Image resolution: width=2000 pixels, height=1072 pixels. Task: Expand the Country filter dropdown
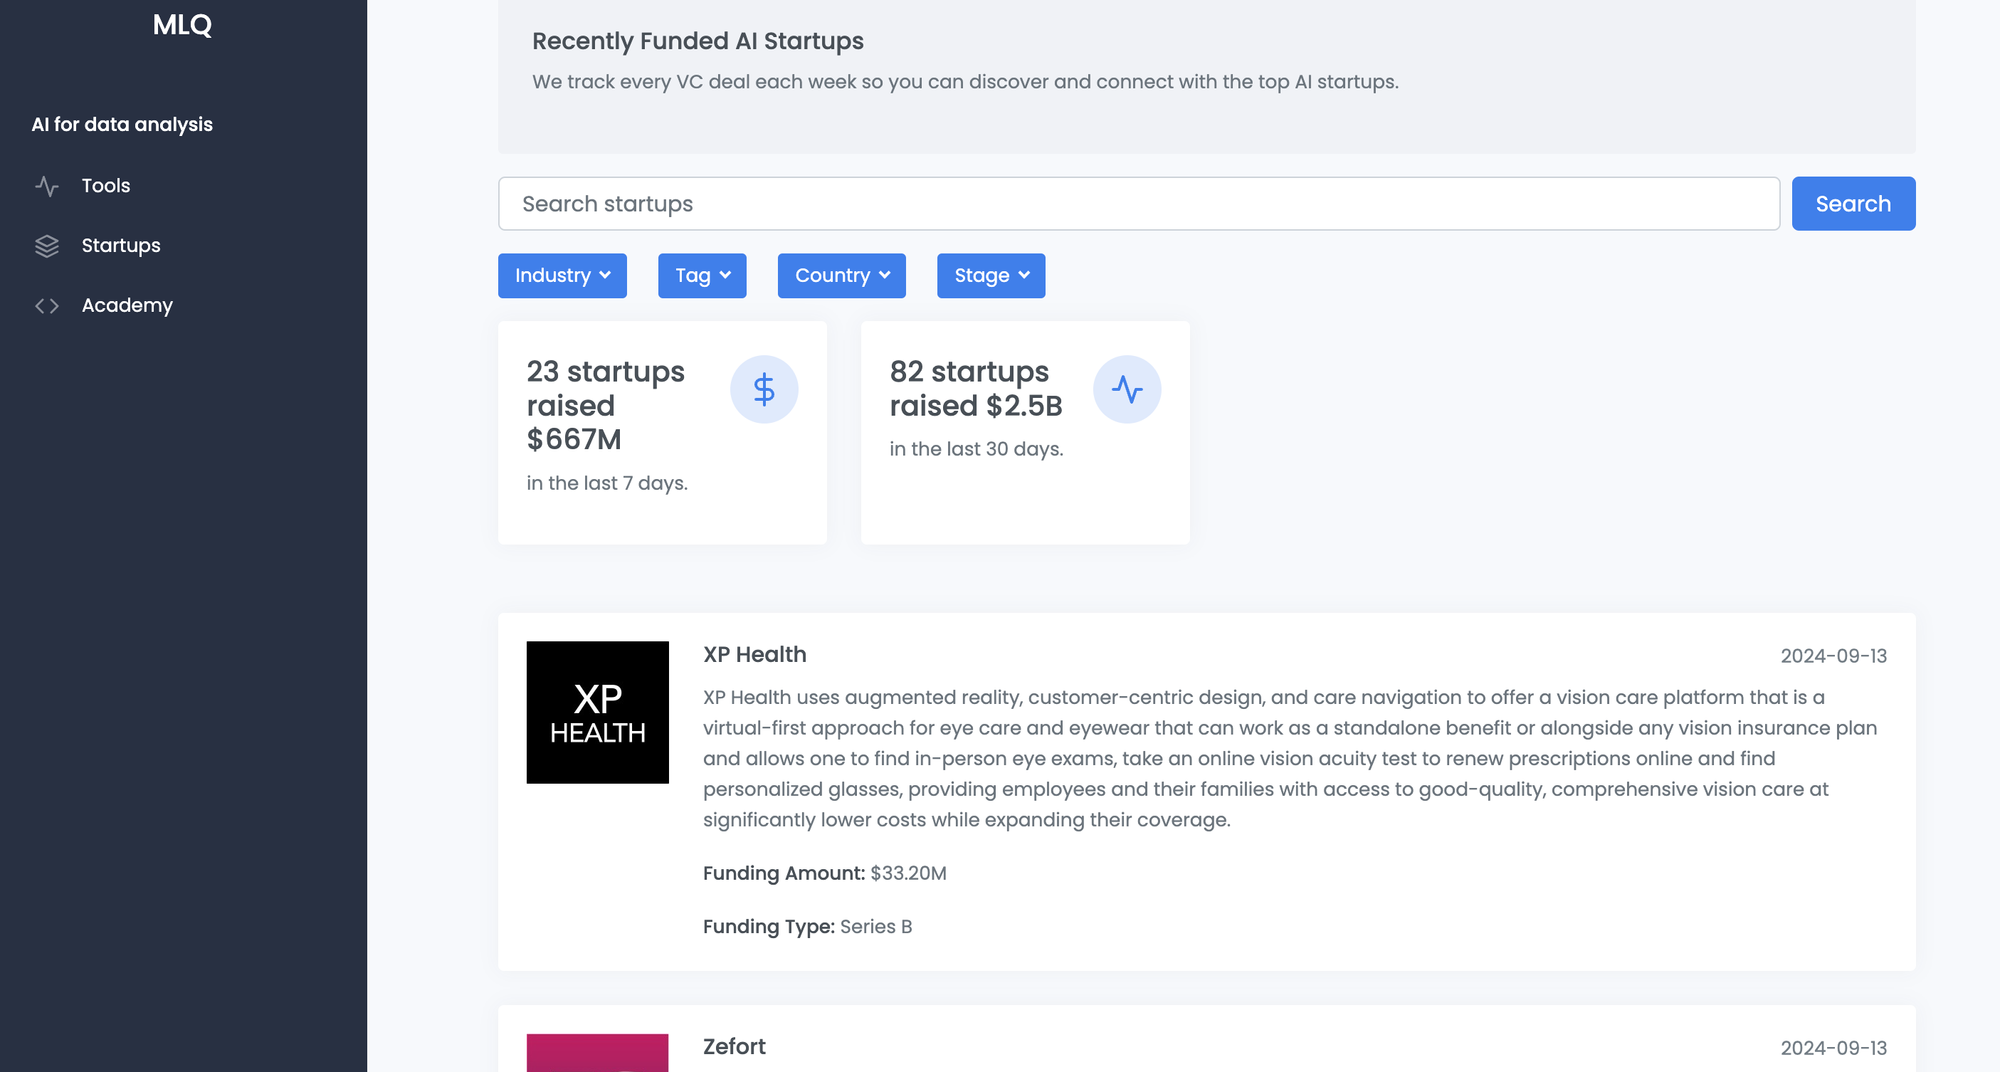842,275
